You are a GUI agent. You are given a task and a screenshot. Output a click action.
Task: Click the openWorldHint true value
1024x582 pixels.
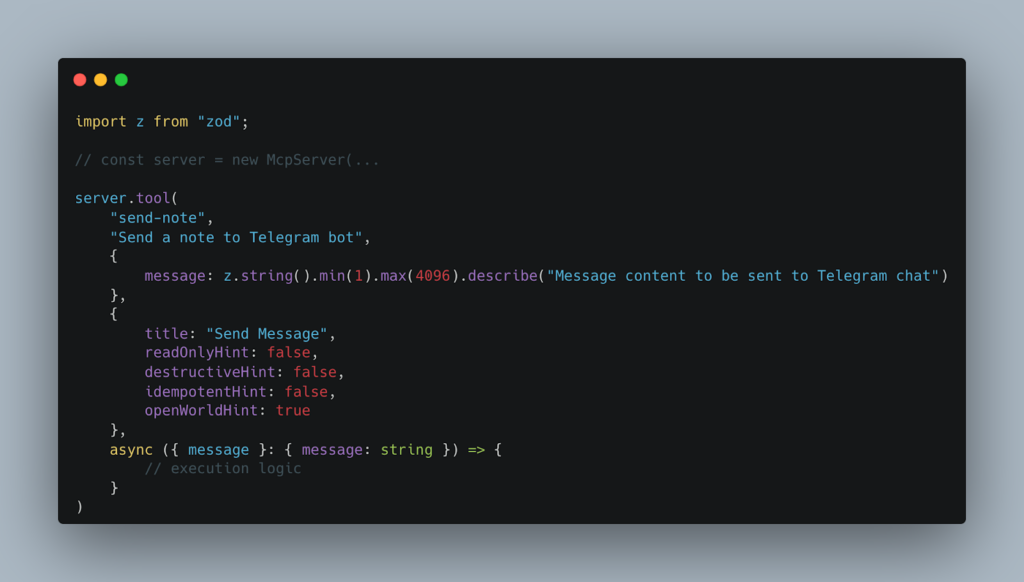tap(293, 411)
